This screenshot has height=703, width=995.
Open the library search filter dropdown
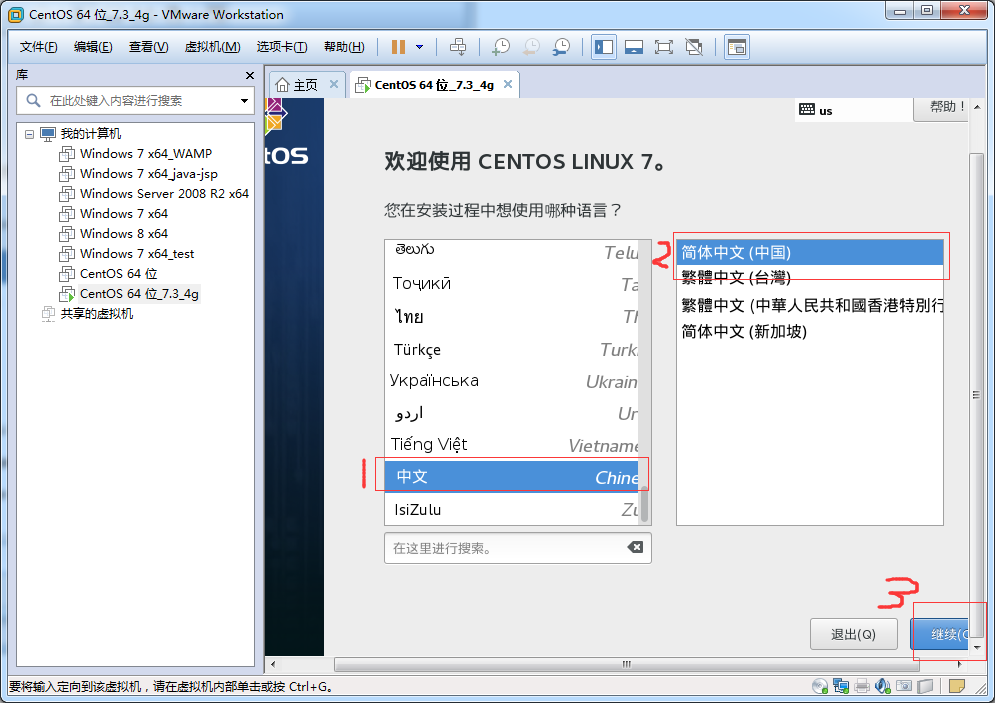[244, 101]
